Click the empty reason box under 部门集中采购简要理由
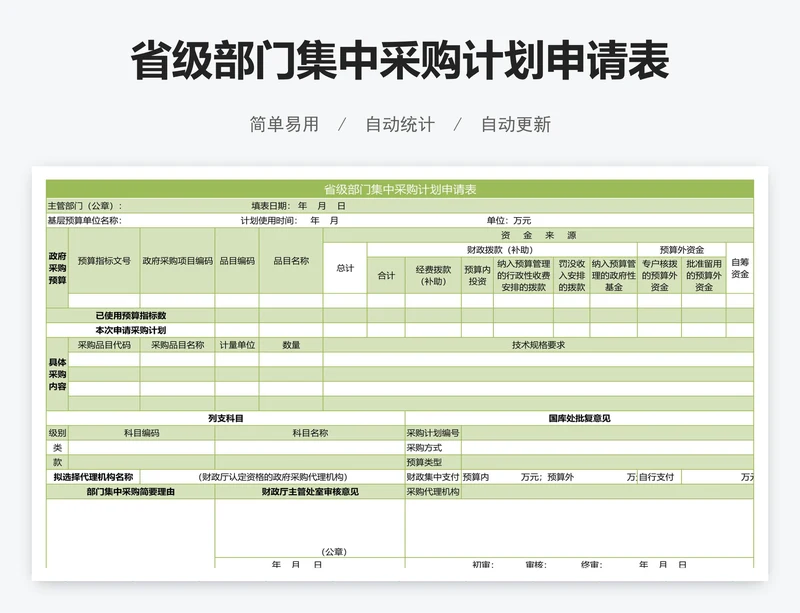800x613 pixels. pyautogui.click(x=131, y=533)
